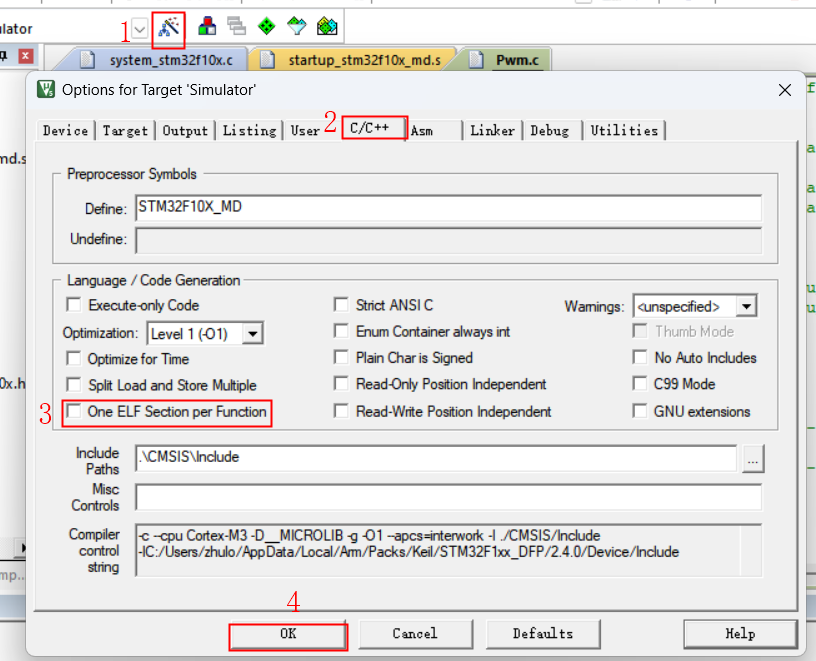Viewport: 816px width, 661px height.
Task: Click the Manage Multi-Project Workspace icon
Action: pyautogui.click(x=237, y=27)
